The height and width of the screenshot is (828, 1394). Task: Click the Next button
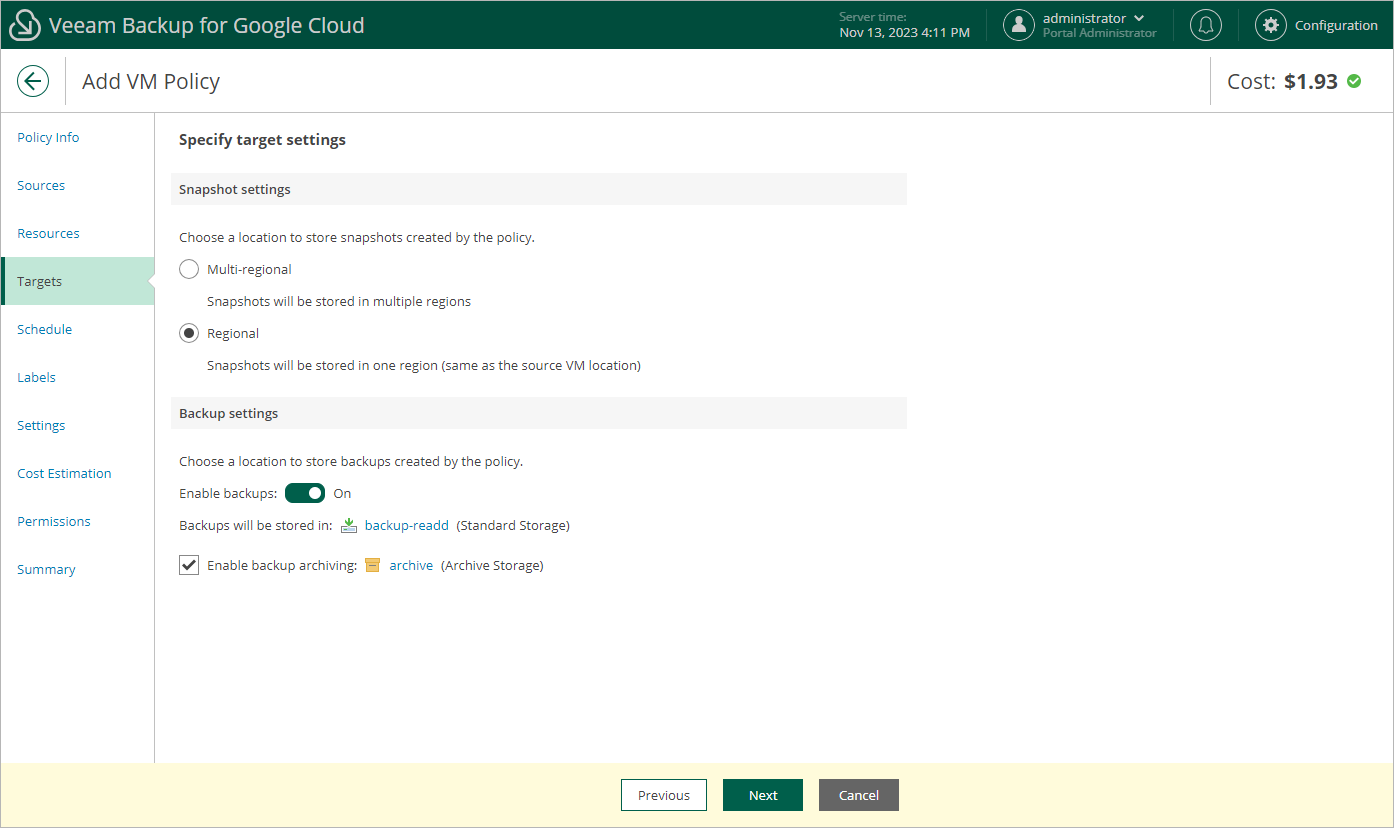pyautogui.click(x=763, y=795)
